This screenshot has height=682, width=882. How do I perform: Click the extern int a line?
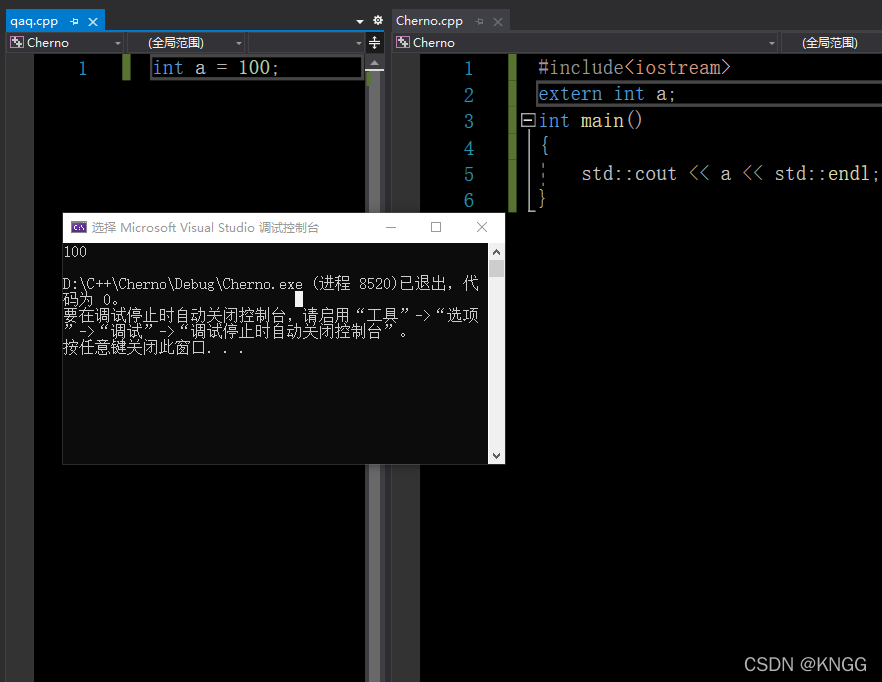(x=606, y=94)
